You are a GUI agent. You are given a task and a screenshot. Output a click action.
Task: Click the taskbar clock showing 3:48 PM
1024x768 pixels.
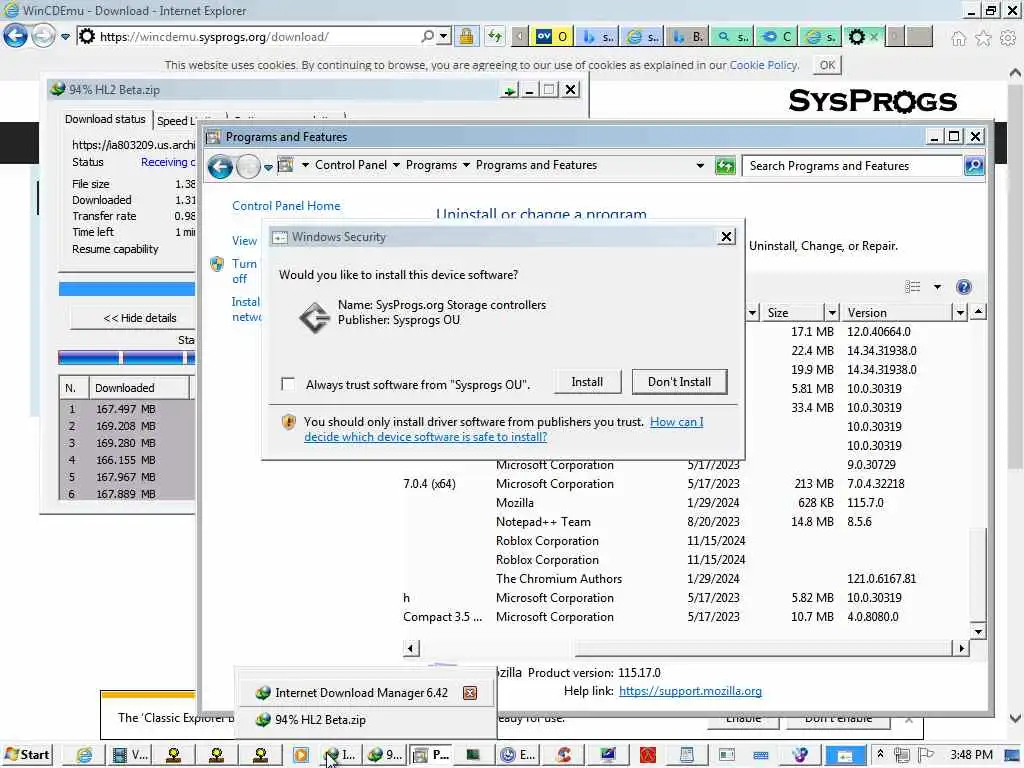971,755
